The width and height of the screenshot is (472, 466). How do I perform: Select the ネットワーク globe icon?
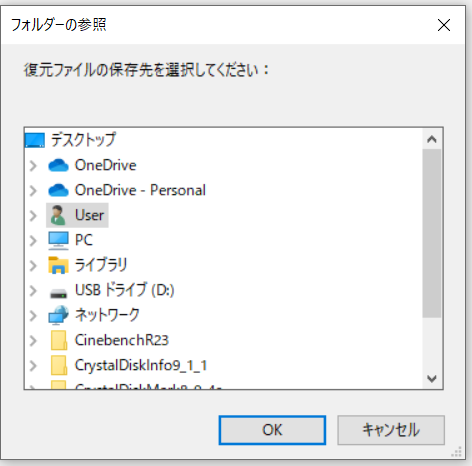pos(58,315)
